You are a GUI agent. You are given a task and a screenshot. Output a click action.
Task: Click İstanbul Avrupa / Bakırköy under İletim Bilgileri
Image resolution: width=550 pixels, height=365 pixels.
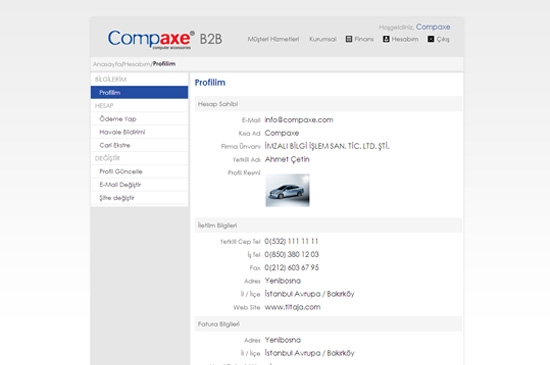coord(309,294)
